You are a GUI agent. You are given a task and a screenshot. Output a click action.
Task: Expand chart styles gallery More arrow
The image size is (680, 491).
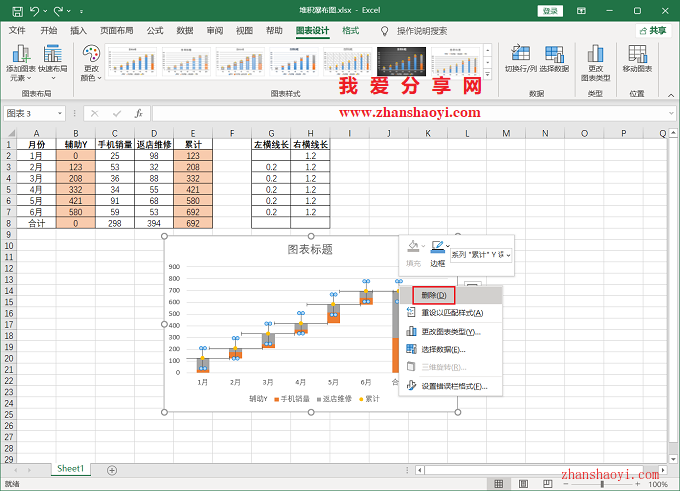pyautogui.click(x=488, y=75)
